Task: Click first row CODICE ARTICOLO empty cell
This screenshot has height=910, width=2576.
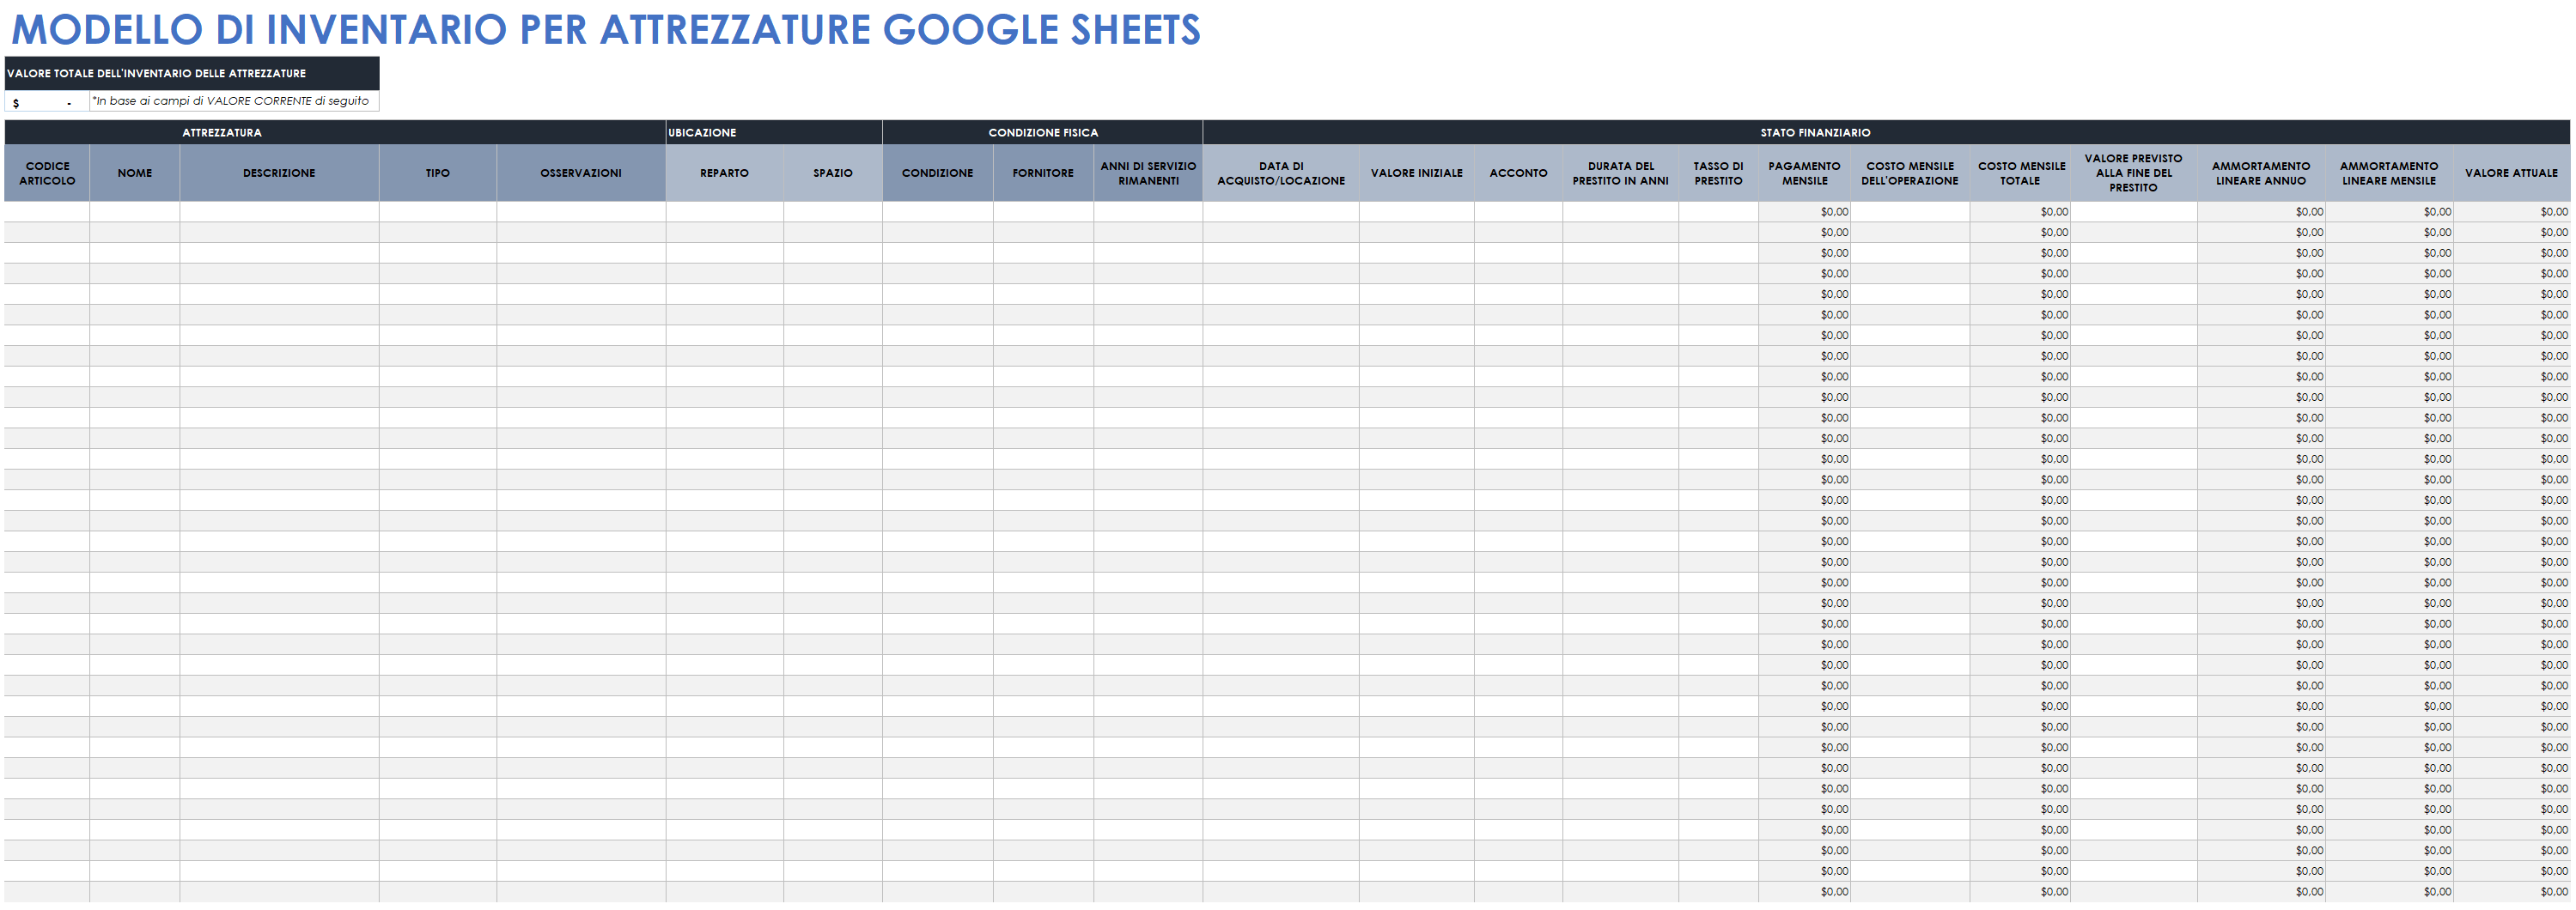Action: coord(47,212)
